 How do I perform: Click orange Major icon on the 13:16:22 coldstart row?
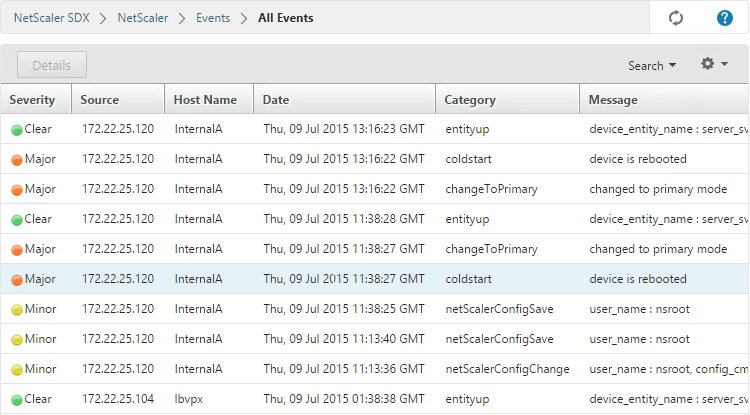(17, 160)
